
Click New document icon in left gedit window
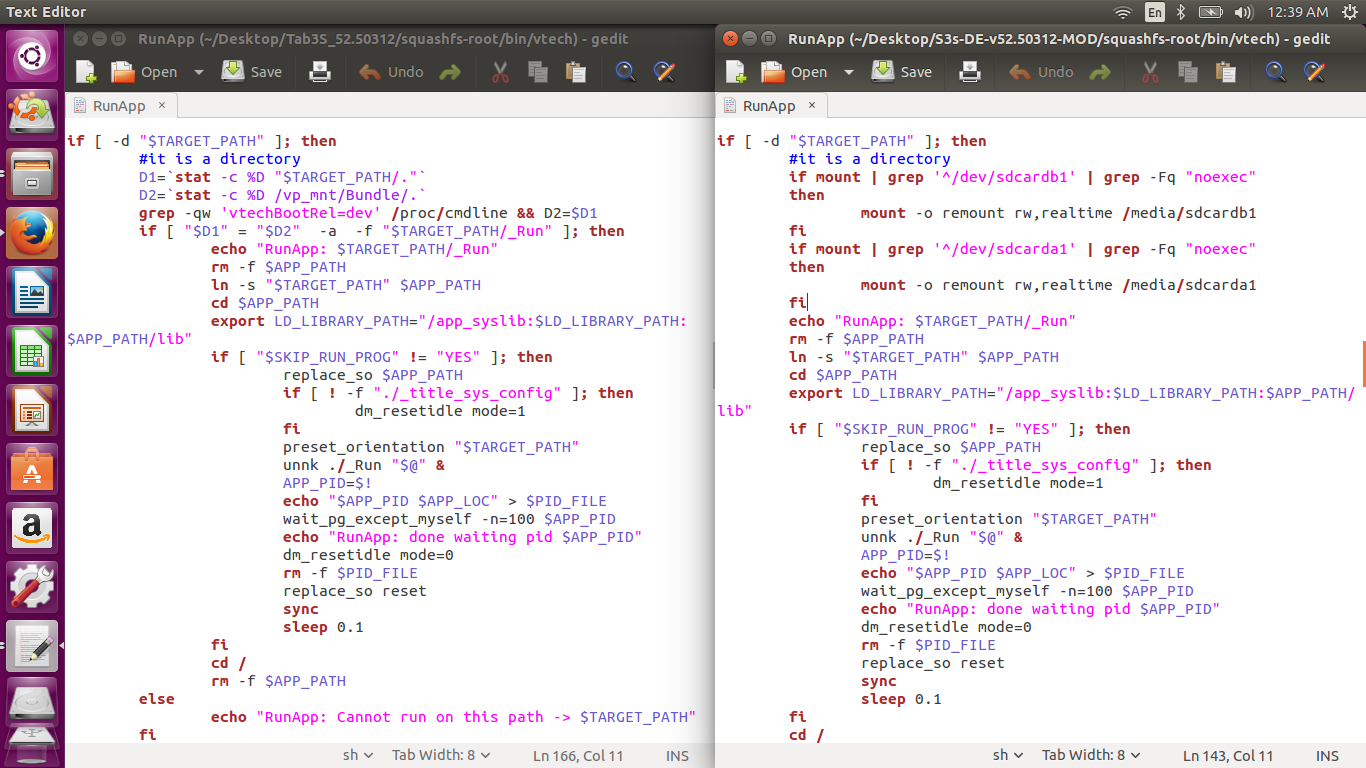pyautogui.click(x=86, y=72)
